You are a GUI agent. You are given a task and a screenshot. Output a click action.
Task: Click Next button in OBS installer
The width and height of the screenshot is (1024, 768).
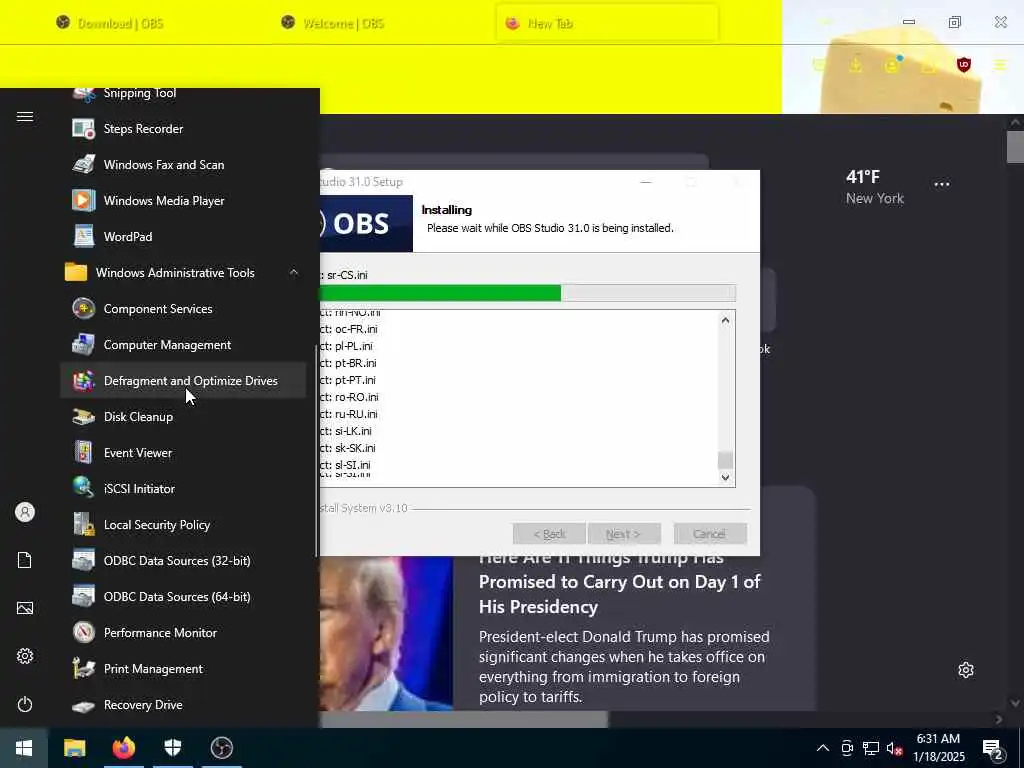[624, 534]
